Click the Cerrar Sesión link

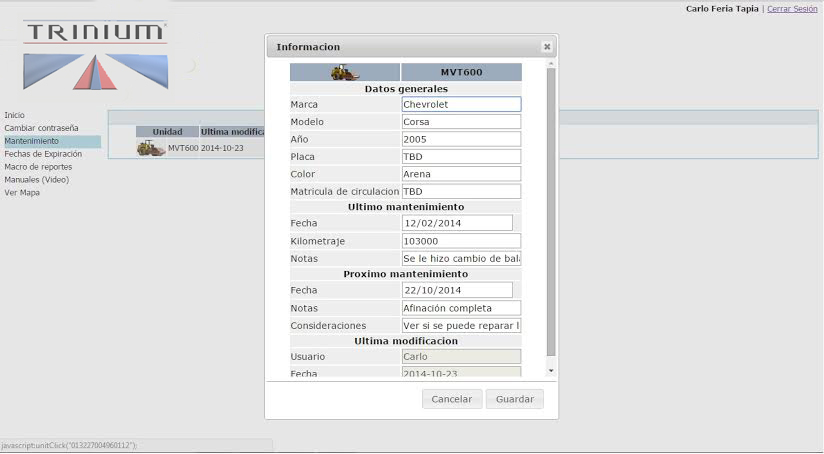792,9
